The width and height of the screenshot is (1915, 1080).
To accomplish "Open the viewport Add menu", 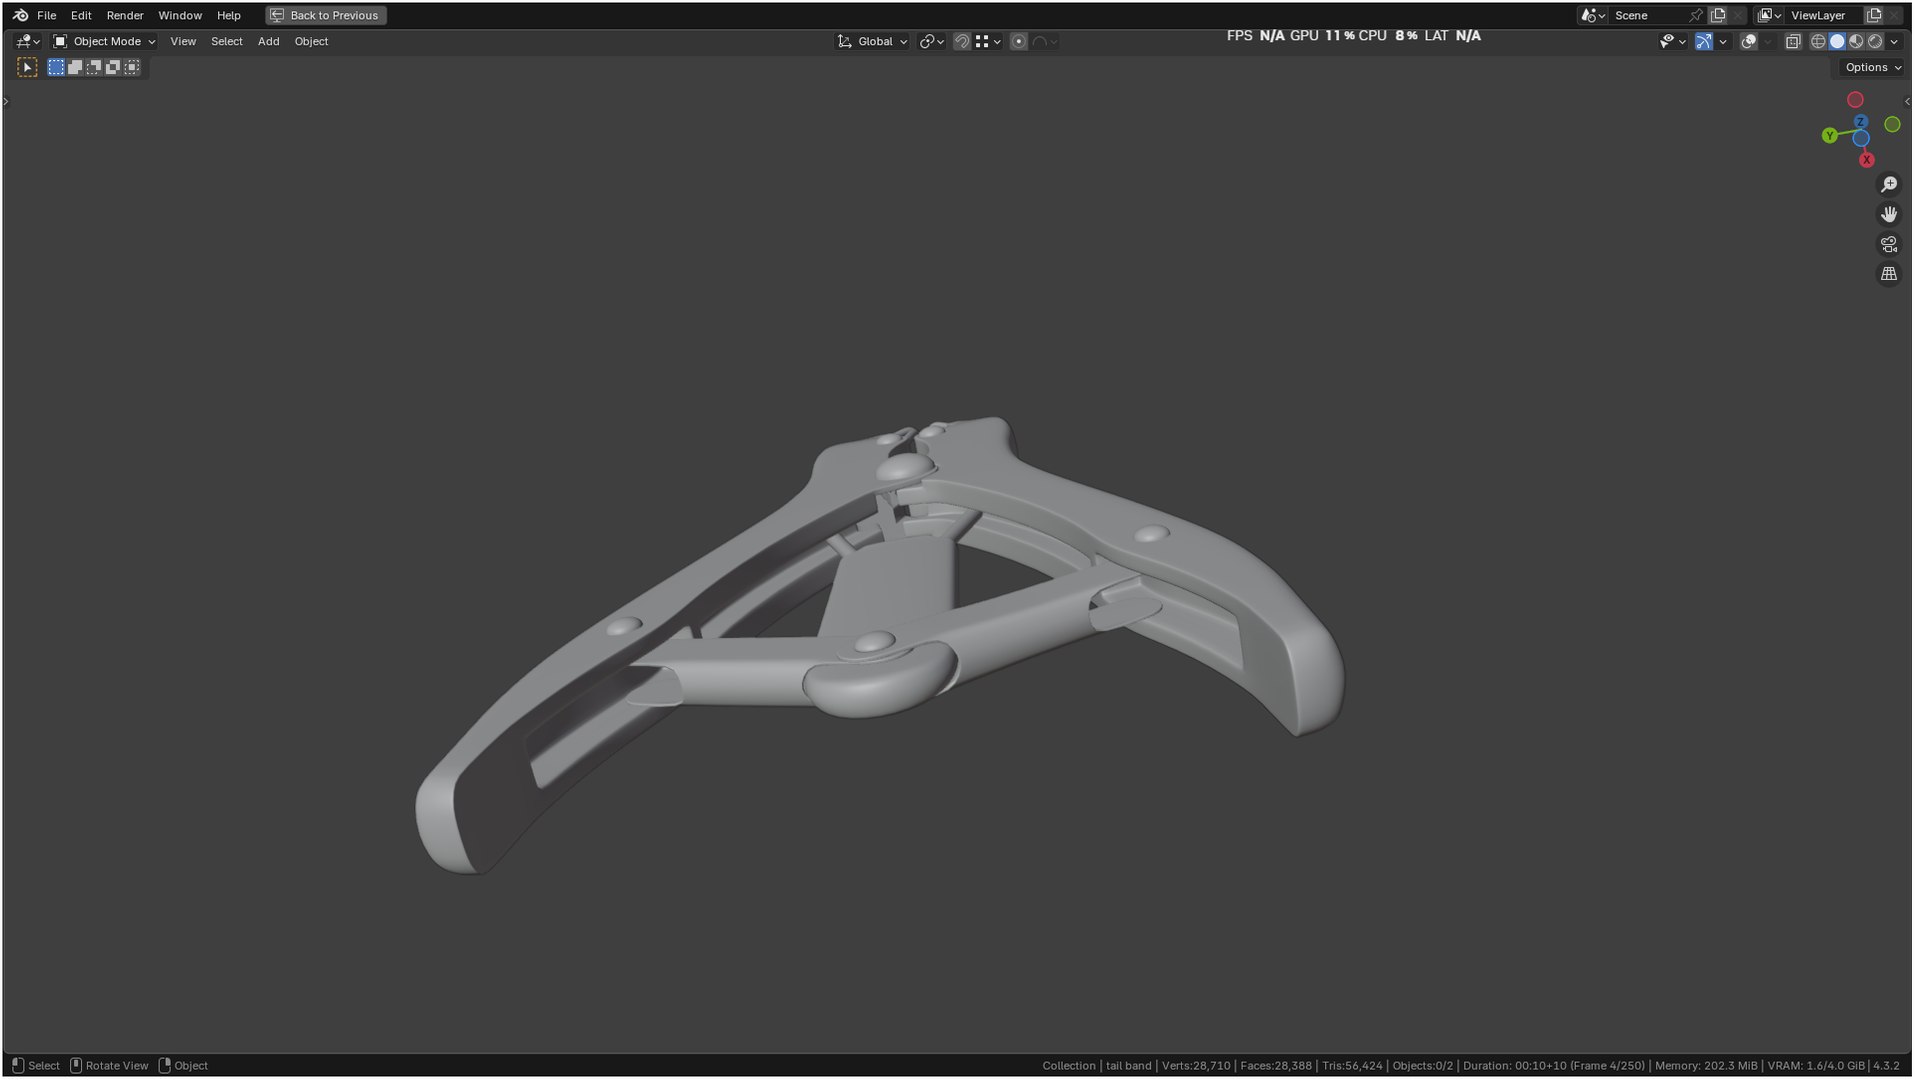I will coord(268,41).
